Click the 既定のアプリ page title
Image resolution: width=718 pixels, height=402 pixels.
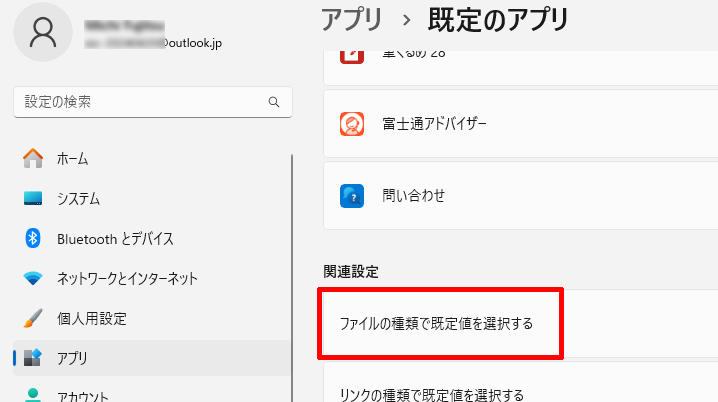click(498, 20)
